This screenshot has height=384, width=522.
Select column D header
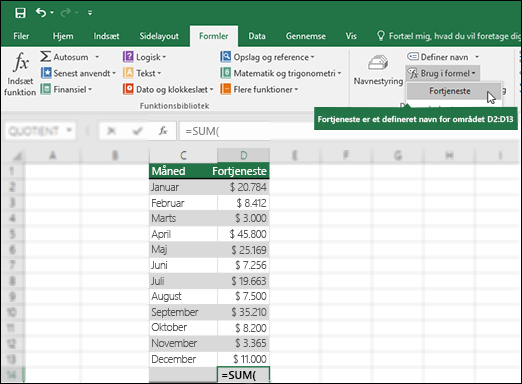coord(243,155)
